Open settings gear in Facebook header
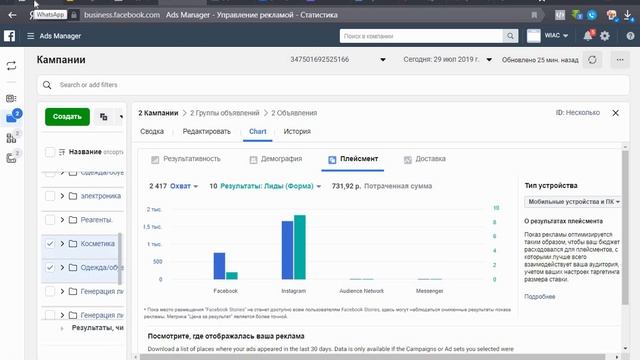640x360 pixels. pos(605,36)
